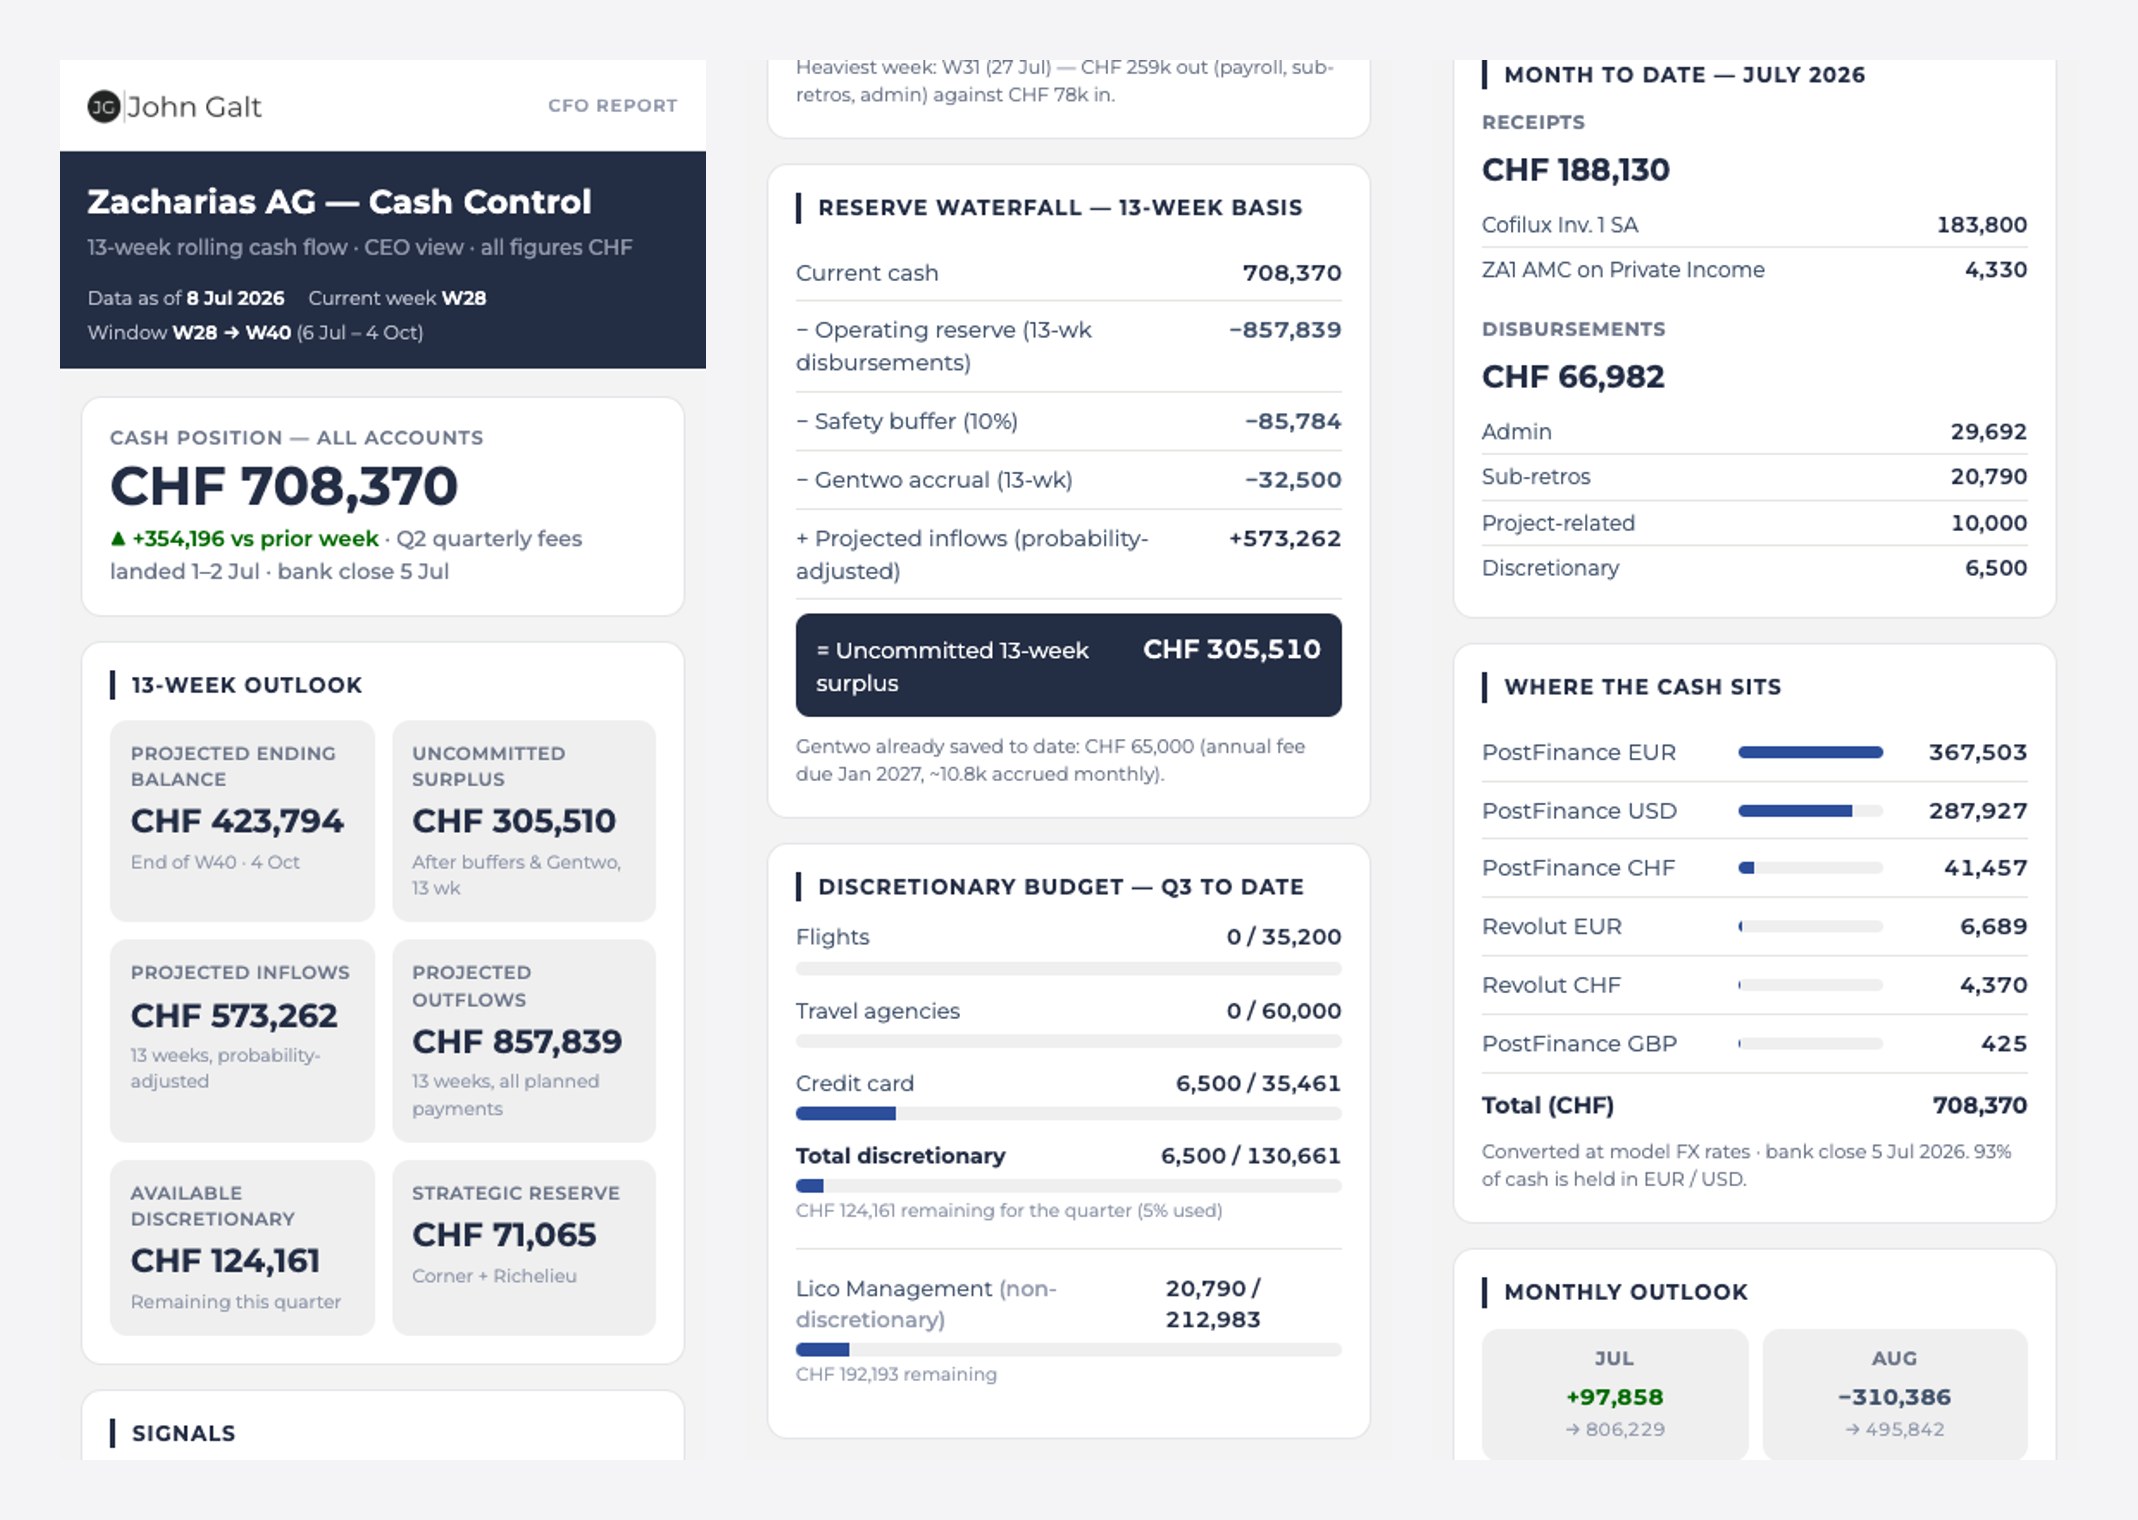
Task: Click the PostFinance GBP 425 row
Action: (1754, 1044)
